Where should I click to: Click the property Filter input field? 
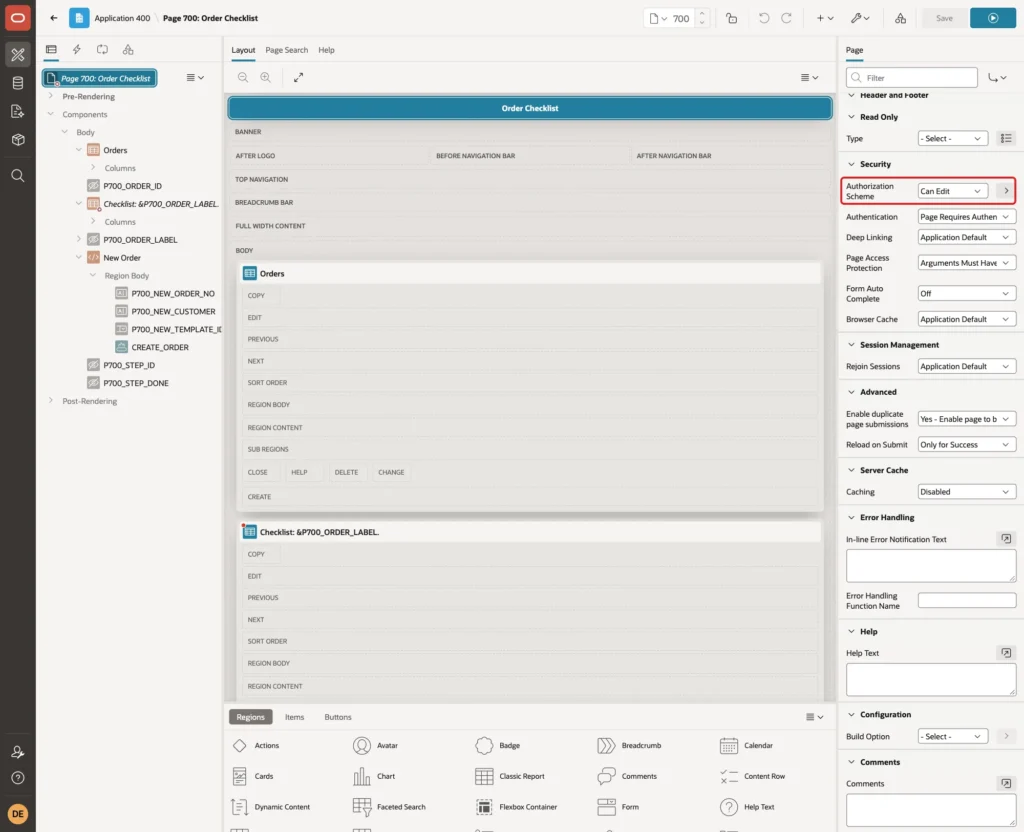coord(912,78)
